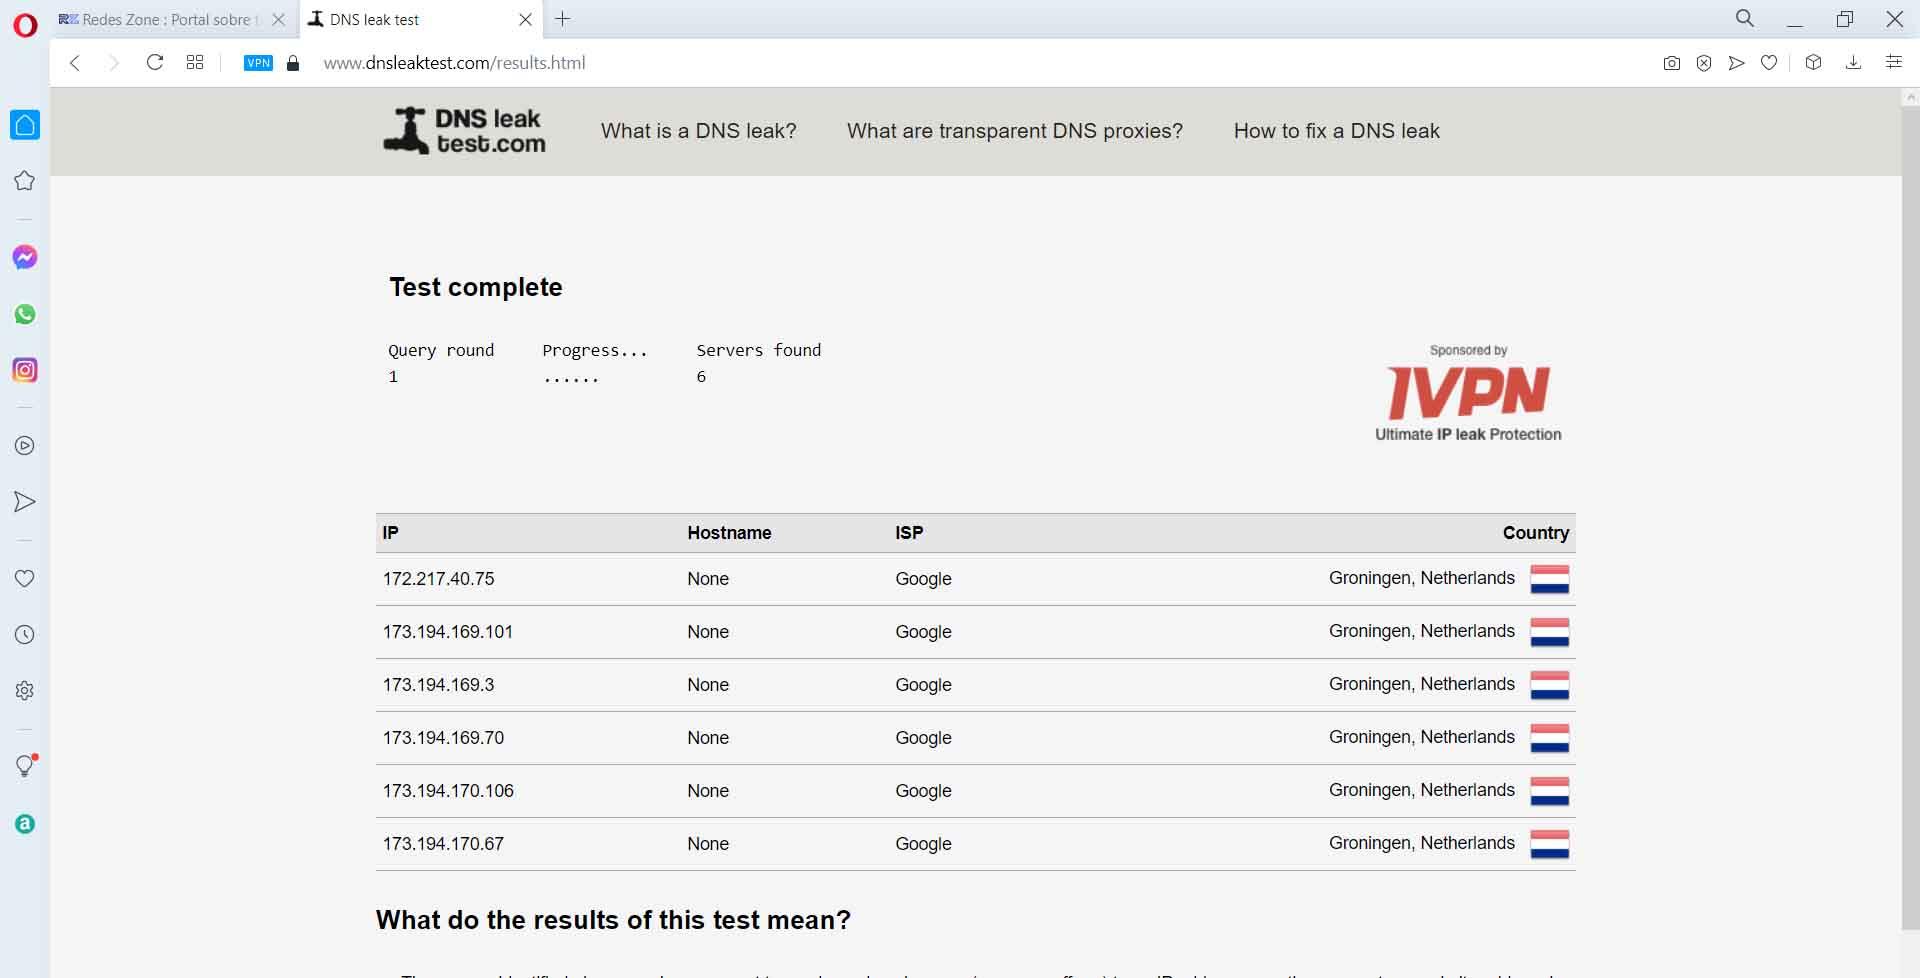Go back to the previous page
The width and height of the screenshot is (1920, 978).
click(75, 63)
